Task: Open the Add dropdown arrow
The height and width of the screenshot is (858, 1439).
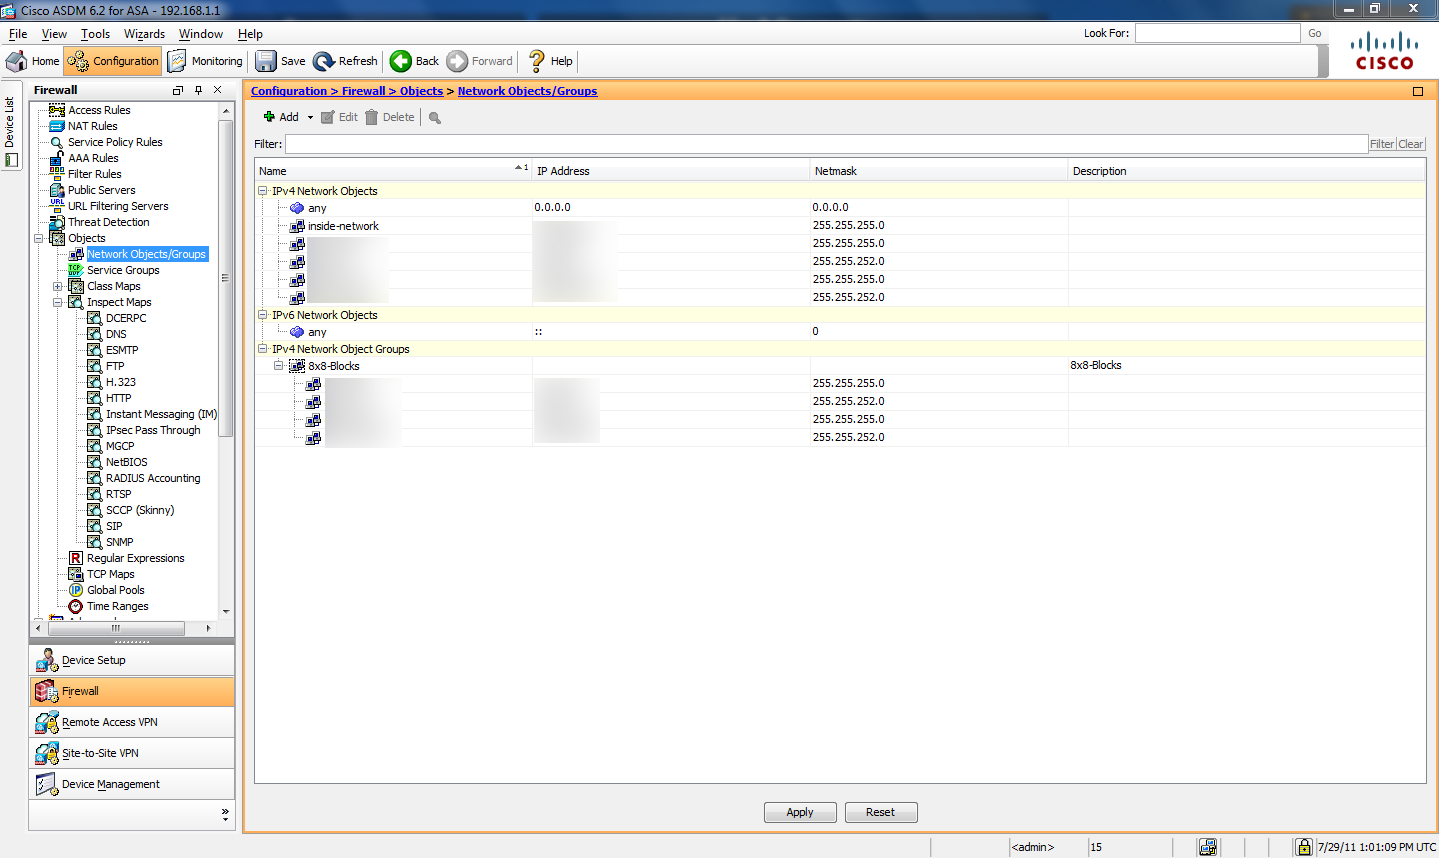Action: 310,118
